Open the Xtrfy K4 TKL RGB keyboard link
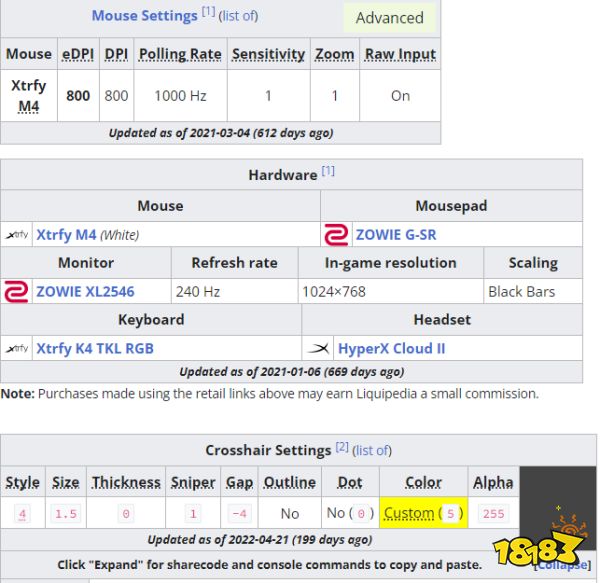600x583 pixels. 95,348
